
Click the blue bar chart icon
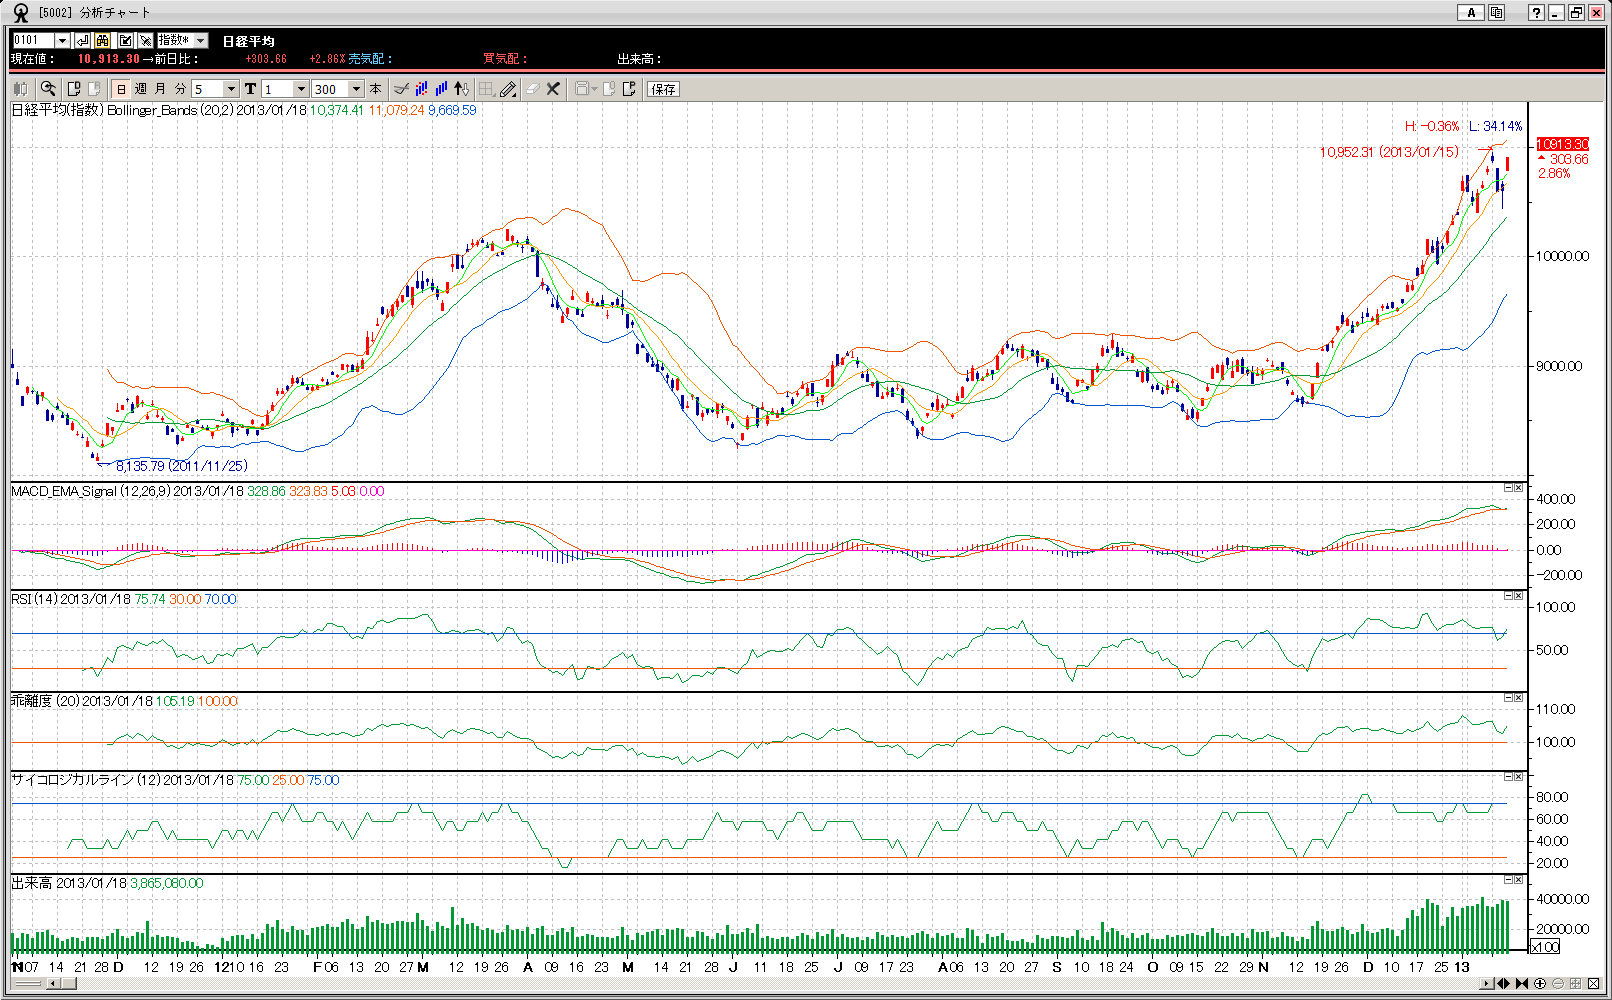point(441,89)
